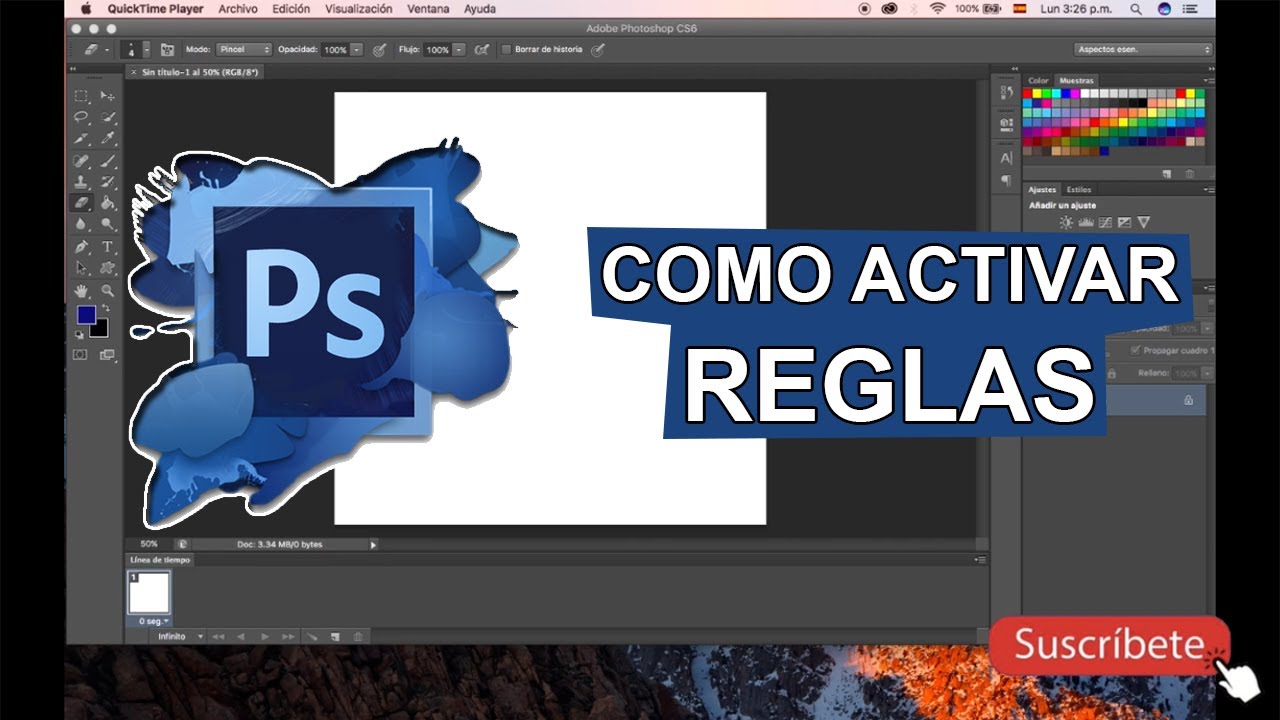The width and height of the screenshot is (1280, 720).
Task: Select the History Brush tool
Action: click(x=107, y=181)
